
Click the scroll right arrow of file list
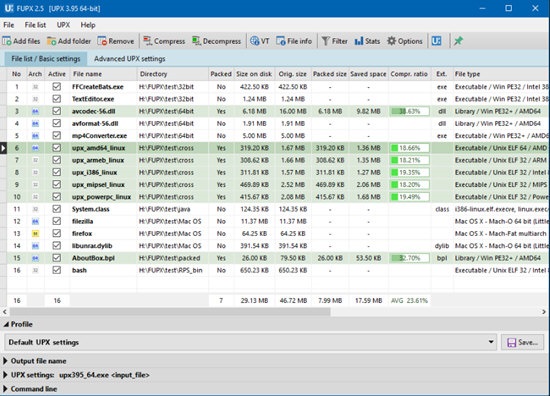coord(544,311)
